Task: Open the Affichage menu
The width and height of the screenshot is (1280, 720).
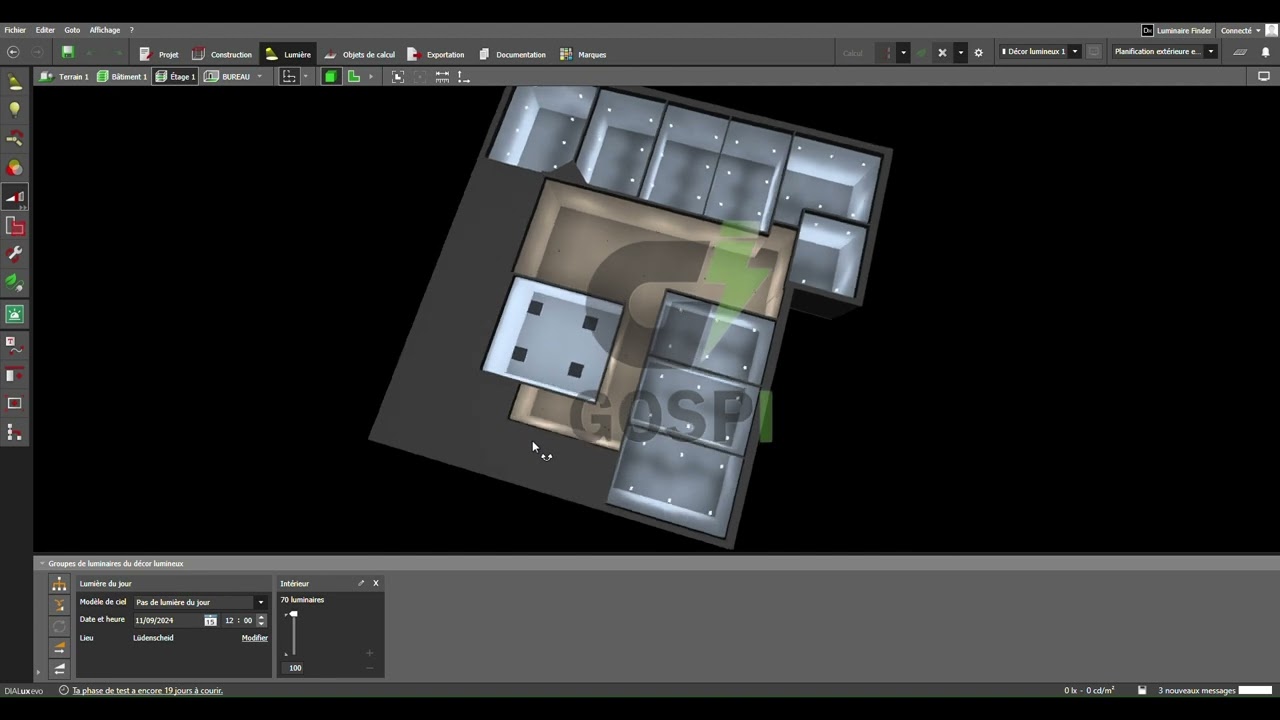Action: 105,30
